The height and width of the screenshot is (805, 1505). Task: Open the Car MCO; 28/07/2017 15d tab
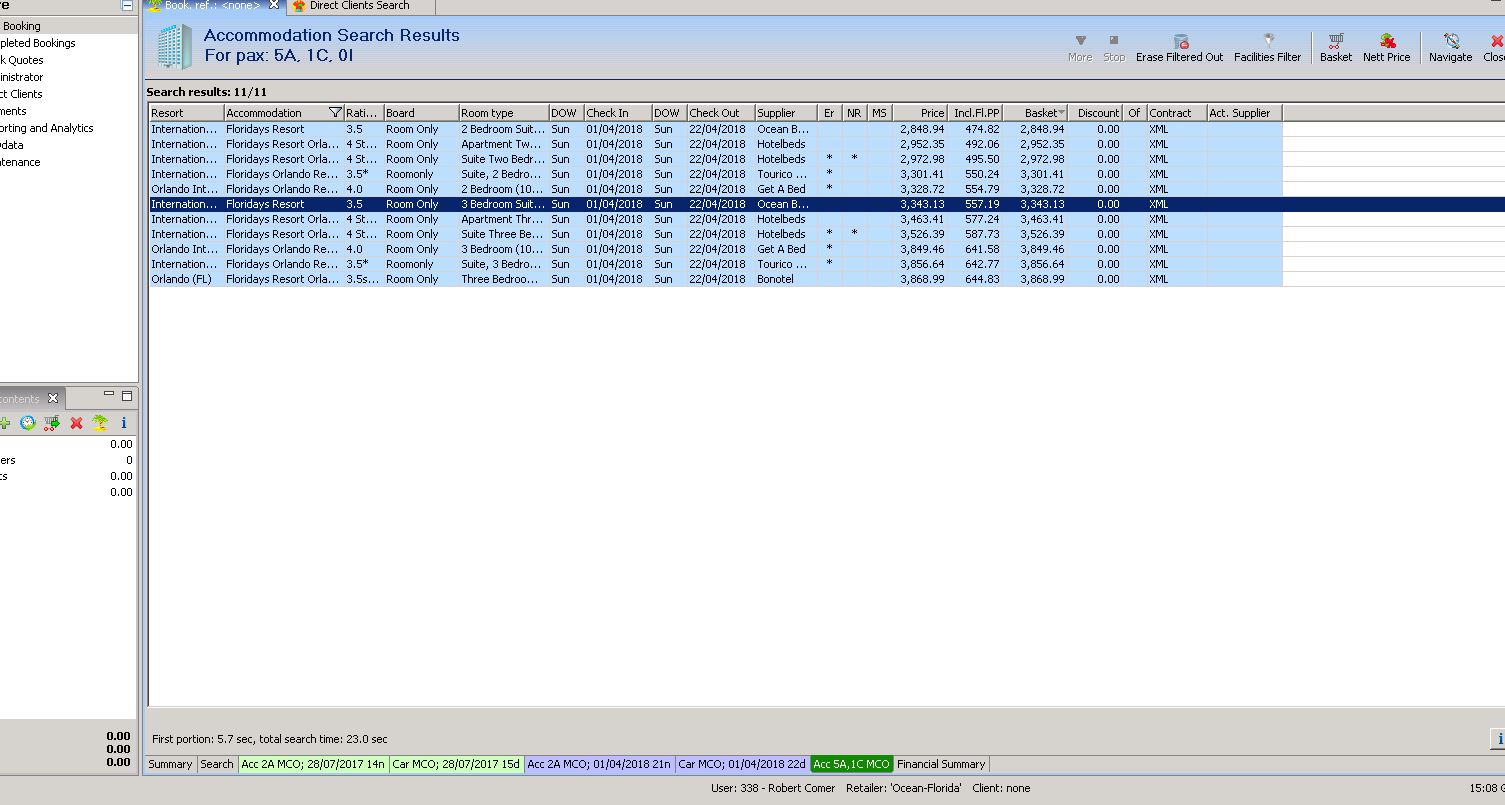456,764
